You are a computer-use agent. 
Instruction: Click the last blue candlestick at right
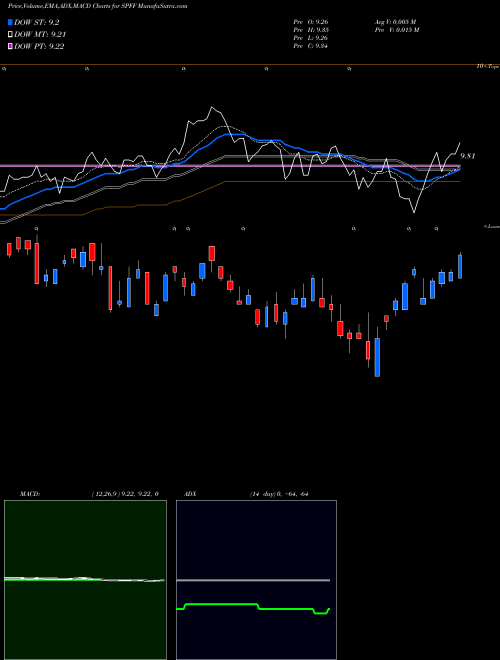pyautogui.click(x=460, y=266)
